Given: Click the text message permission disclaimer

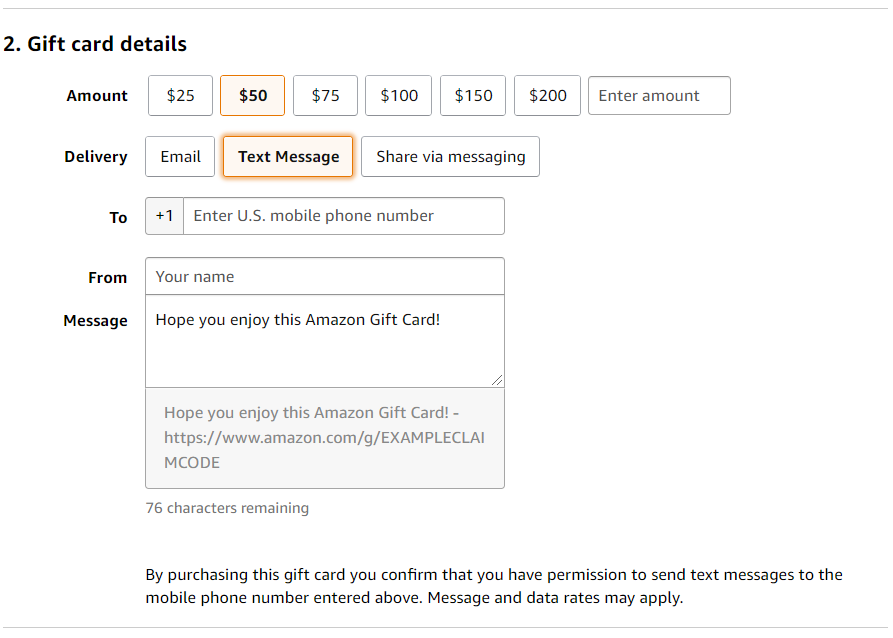Looking at the screenshot, I should (494, 583).
